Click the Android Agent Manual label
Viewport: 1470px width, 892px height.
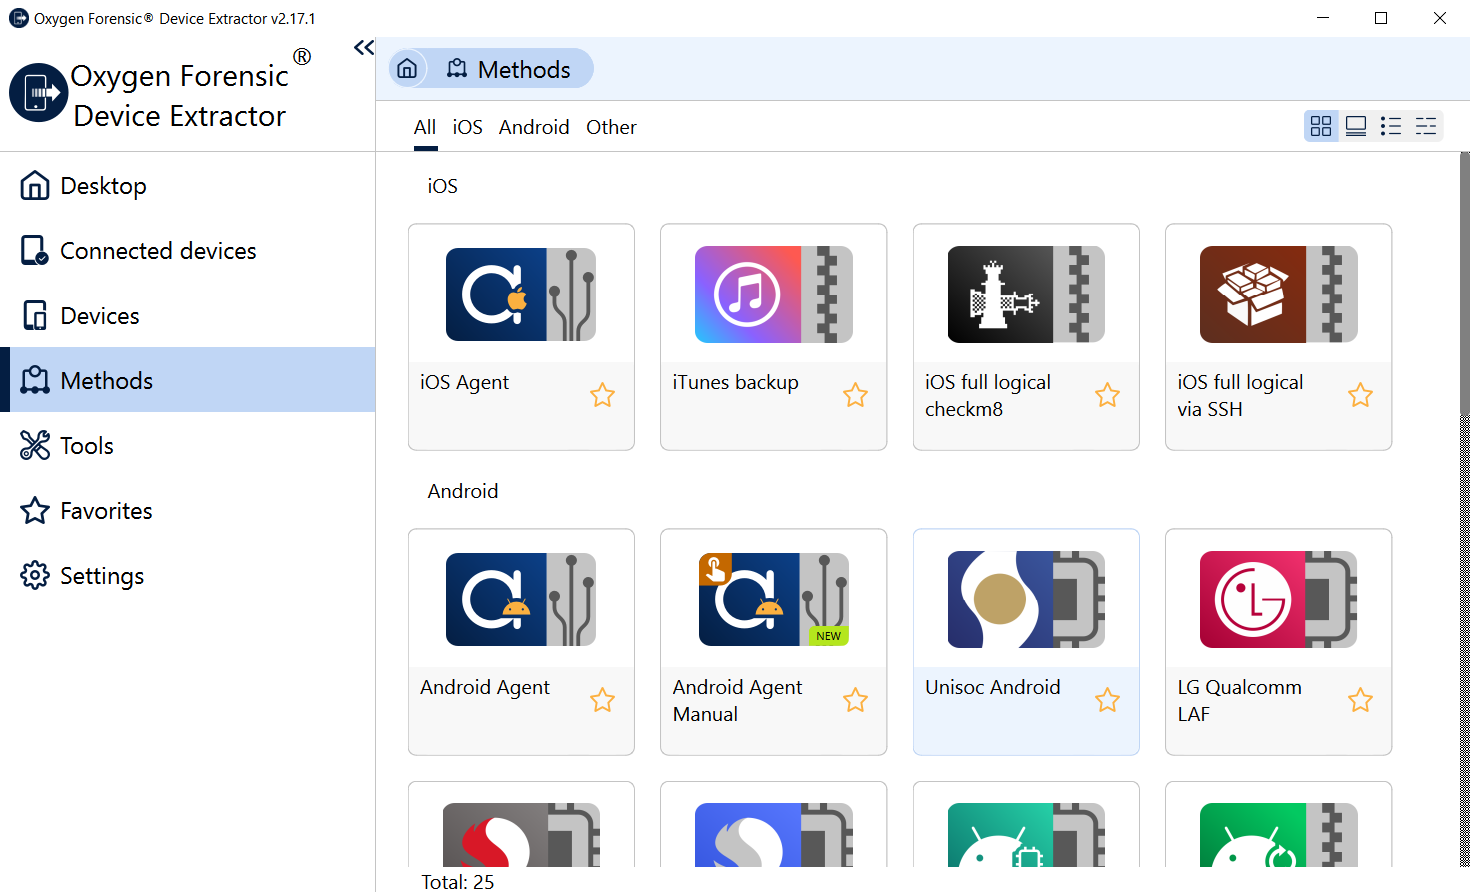737,700
